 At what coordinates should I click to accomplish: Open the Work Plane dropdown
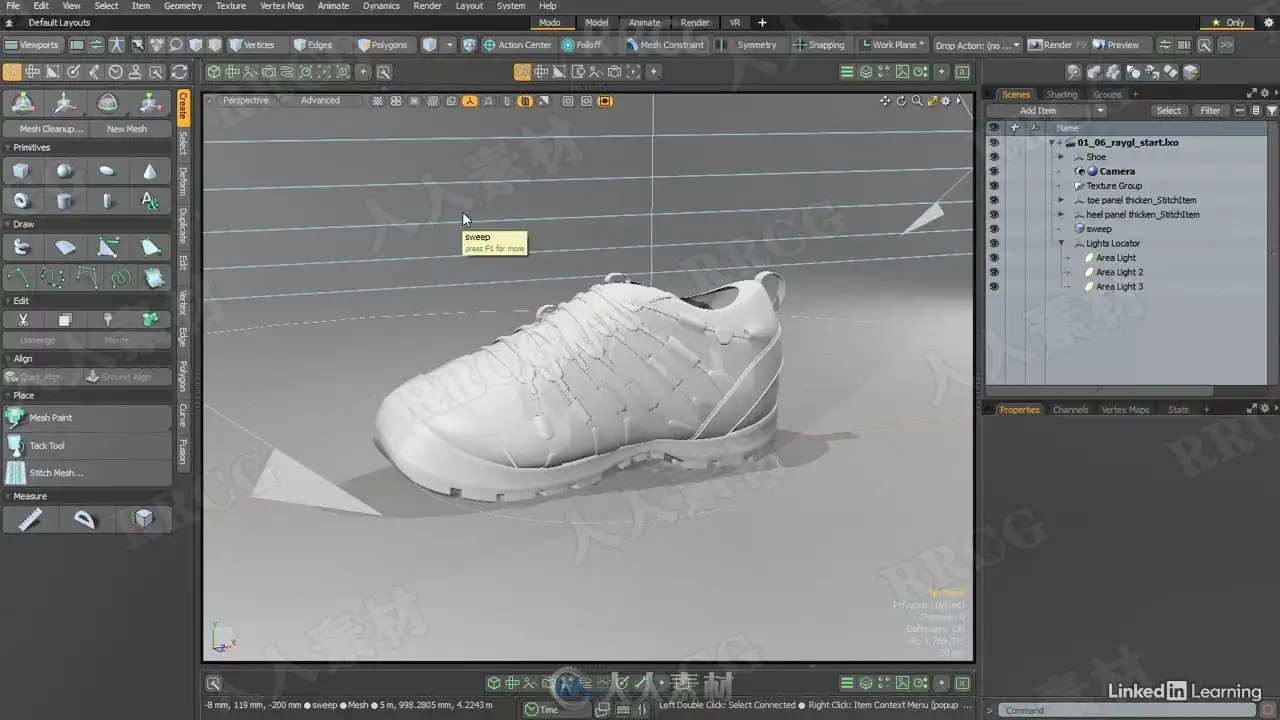[893, 45]
